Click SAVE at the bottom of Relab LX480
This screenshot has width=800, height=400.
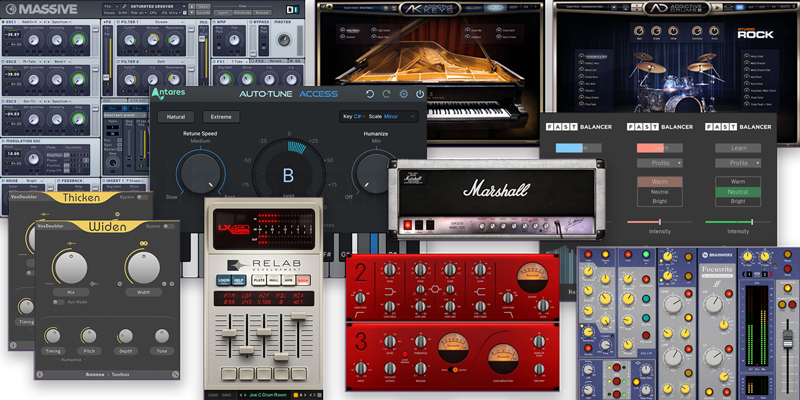click(227, 395)
